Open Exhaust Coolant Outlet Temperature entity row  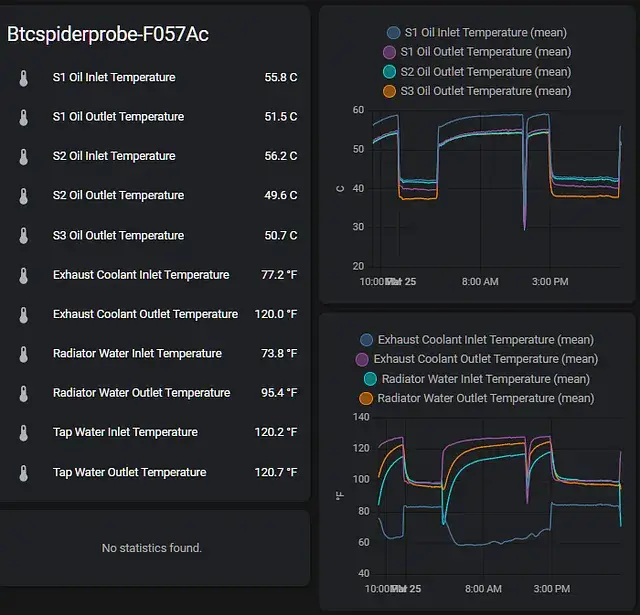click(x=145, y=314)
